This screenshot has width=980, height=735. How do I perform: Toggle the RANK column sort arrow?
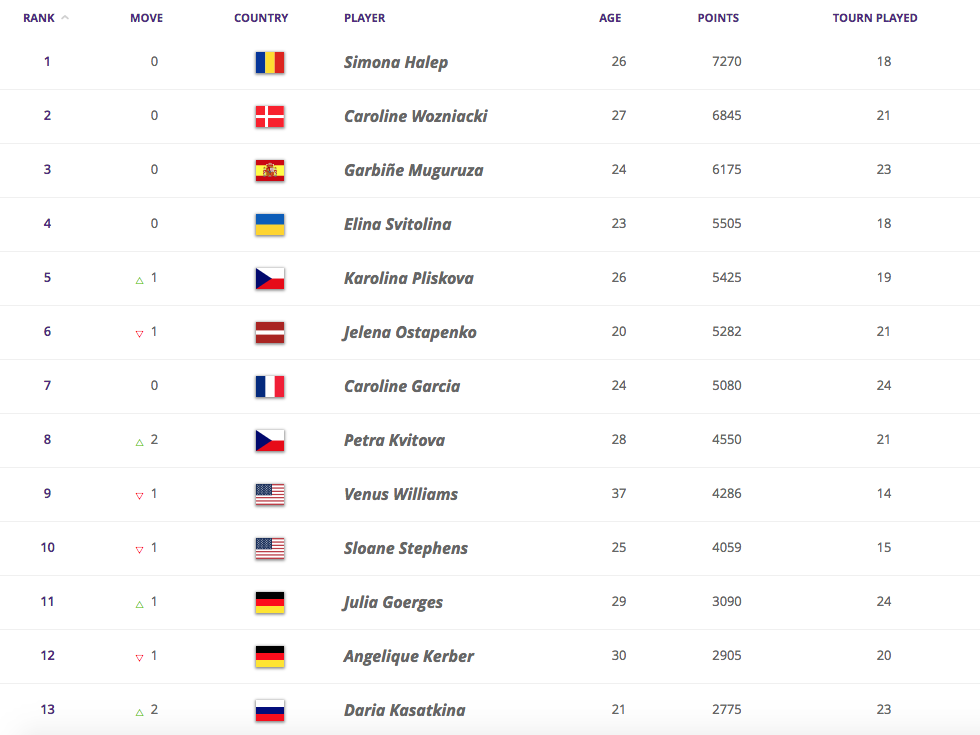[65, 18]
